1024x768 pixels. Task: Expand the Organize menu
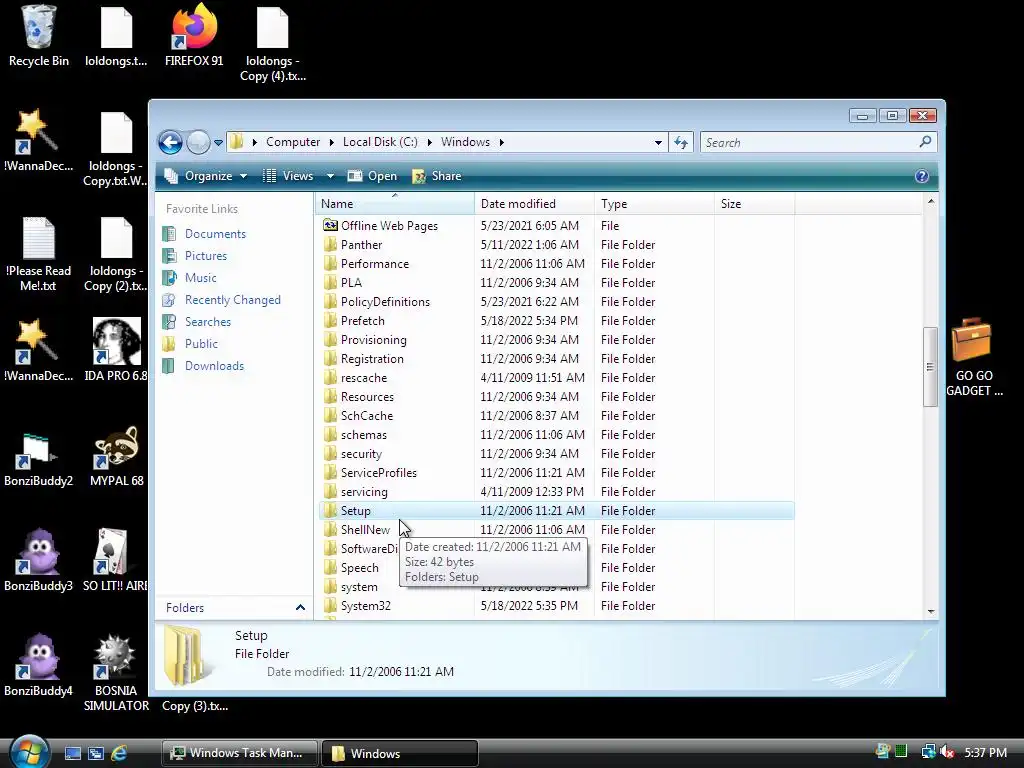pos(206,176)
